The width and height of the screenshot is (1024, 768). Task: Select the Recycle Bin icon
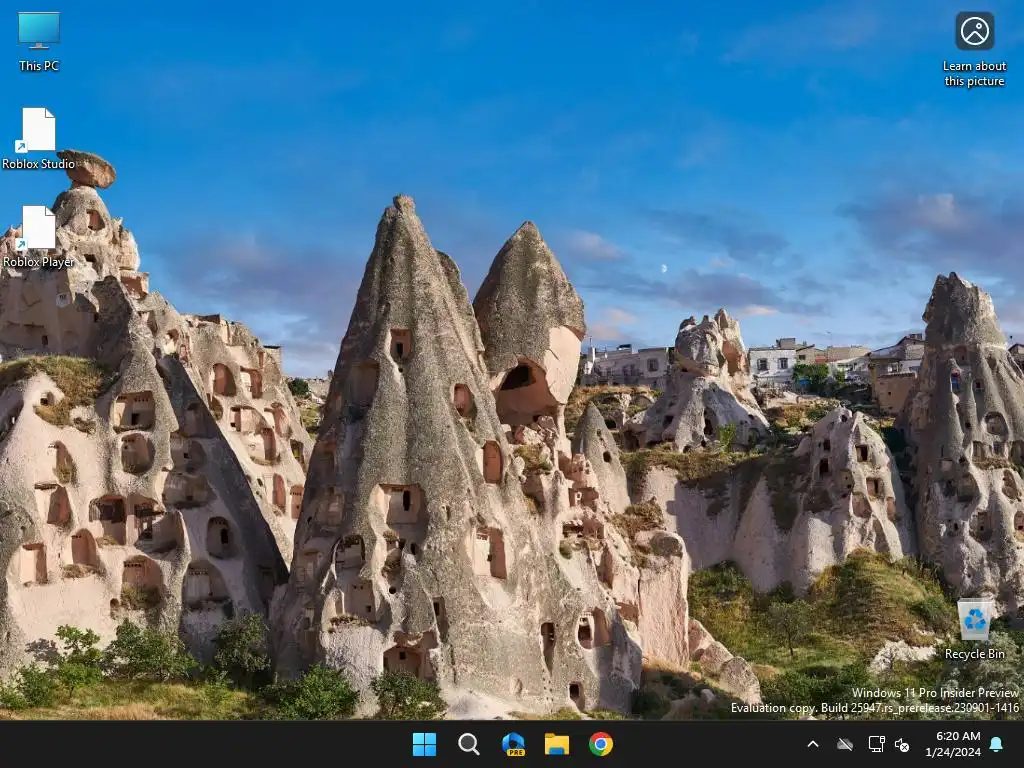pos(974,630)
